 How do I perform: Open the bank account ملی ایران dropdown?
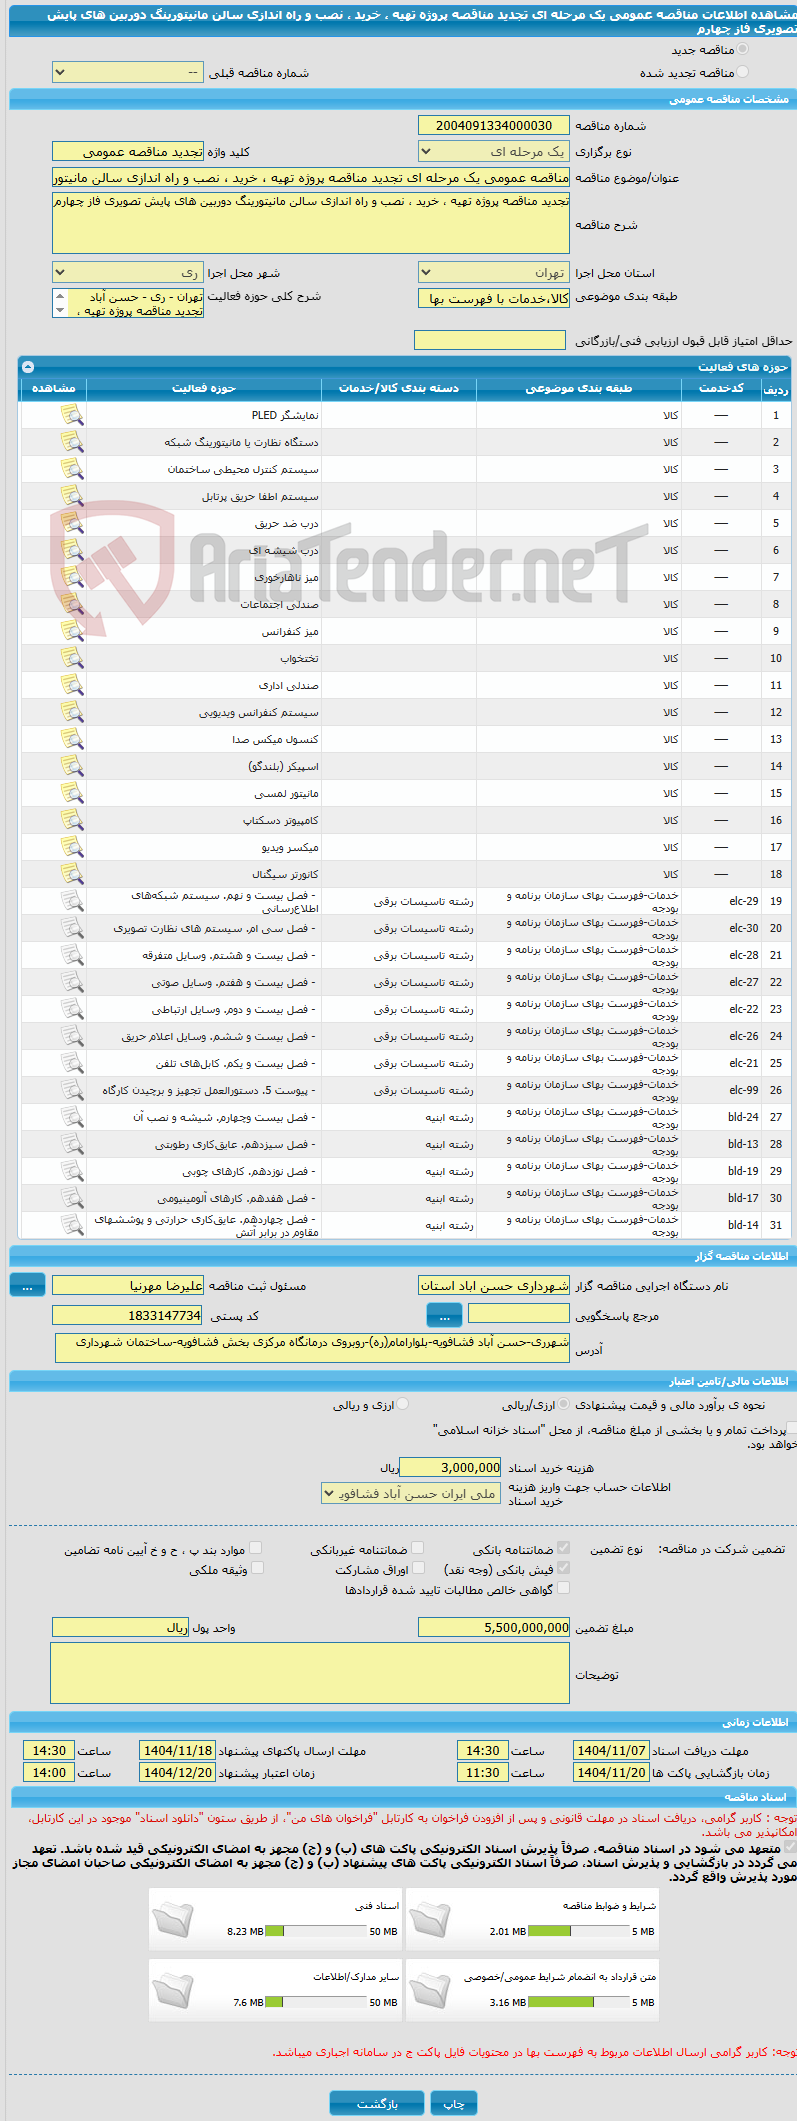411,1493
